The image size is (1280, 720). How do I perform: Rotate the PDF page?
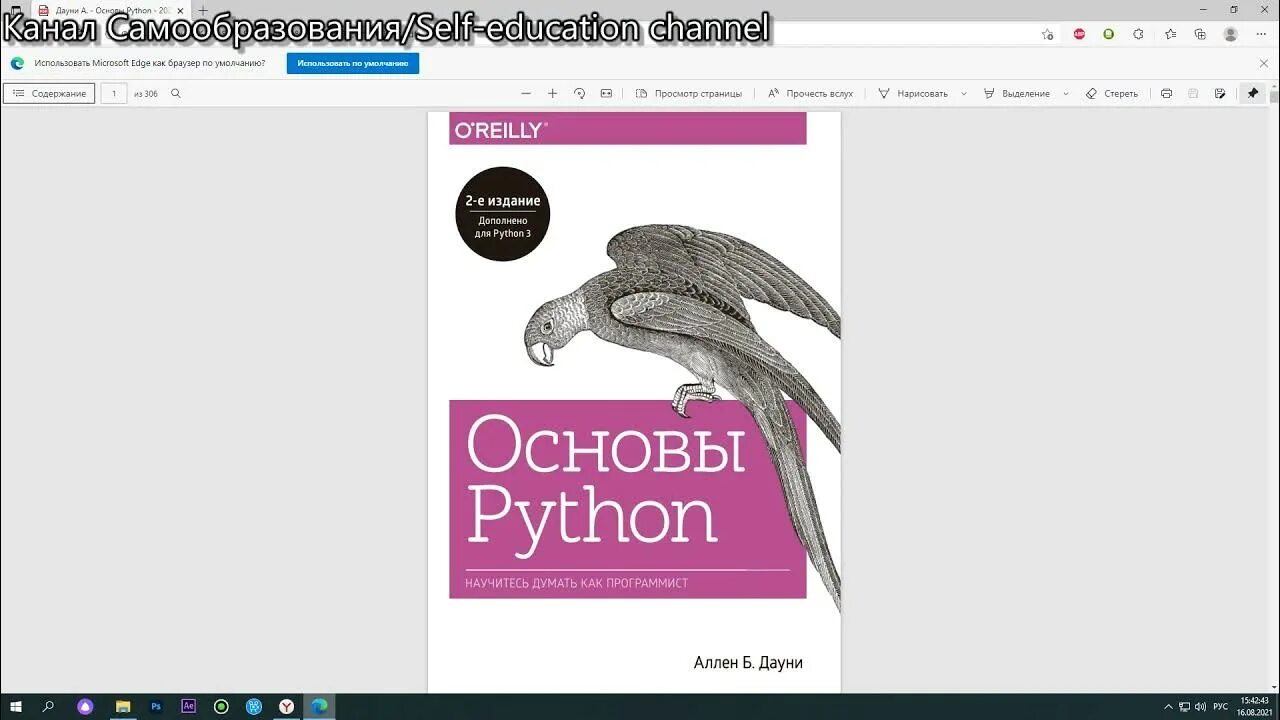579,93
